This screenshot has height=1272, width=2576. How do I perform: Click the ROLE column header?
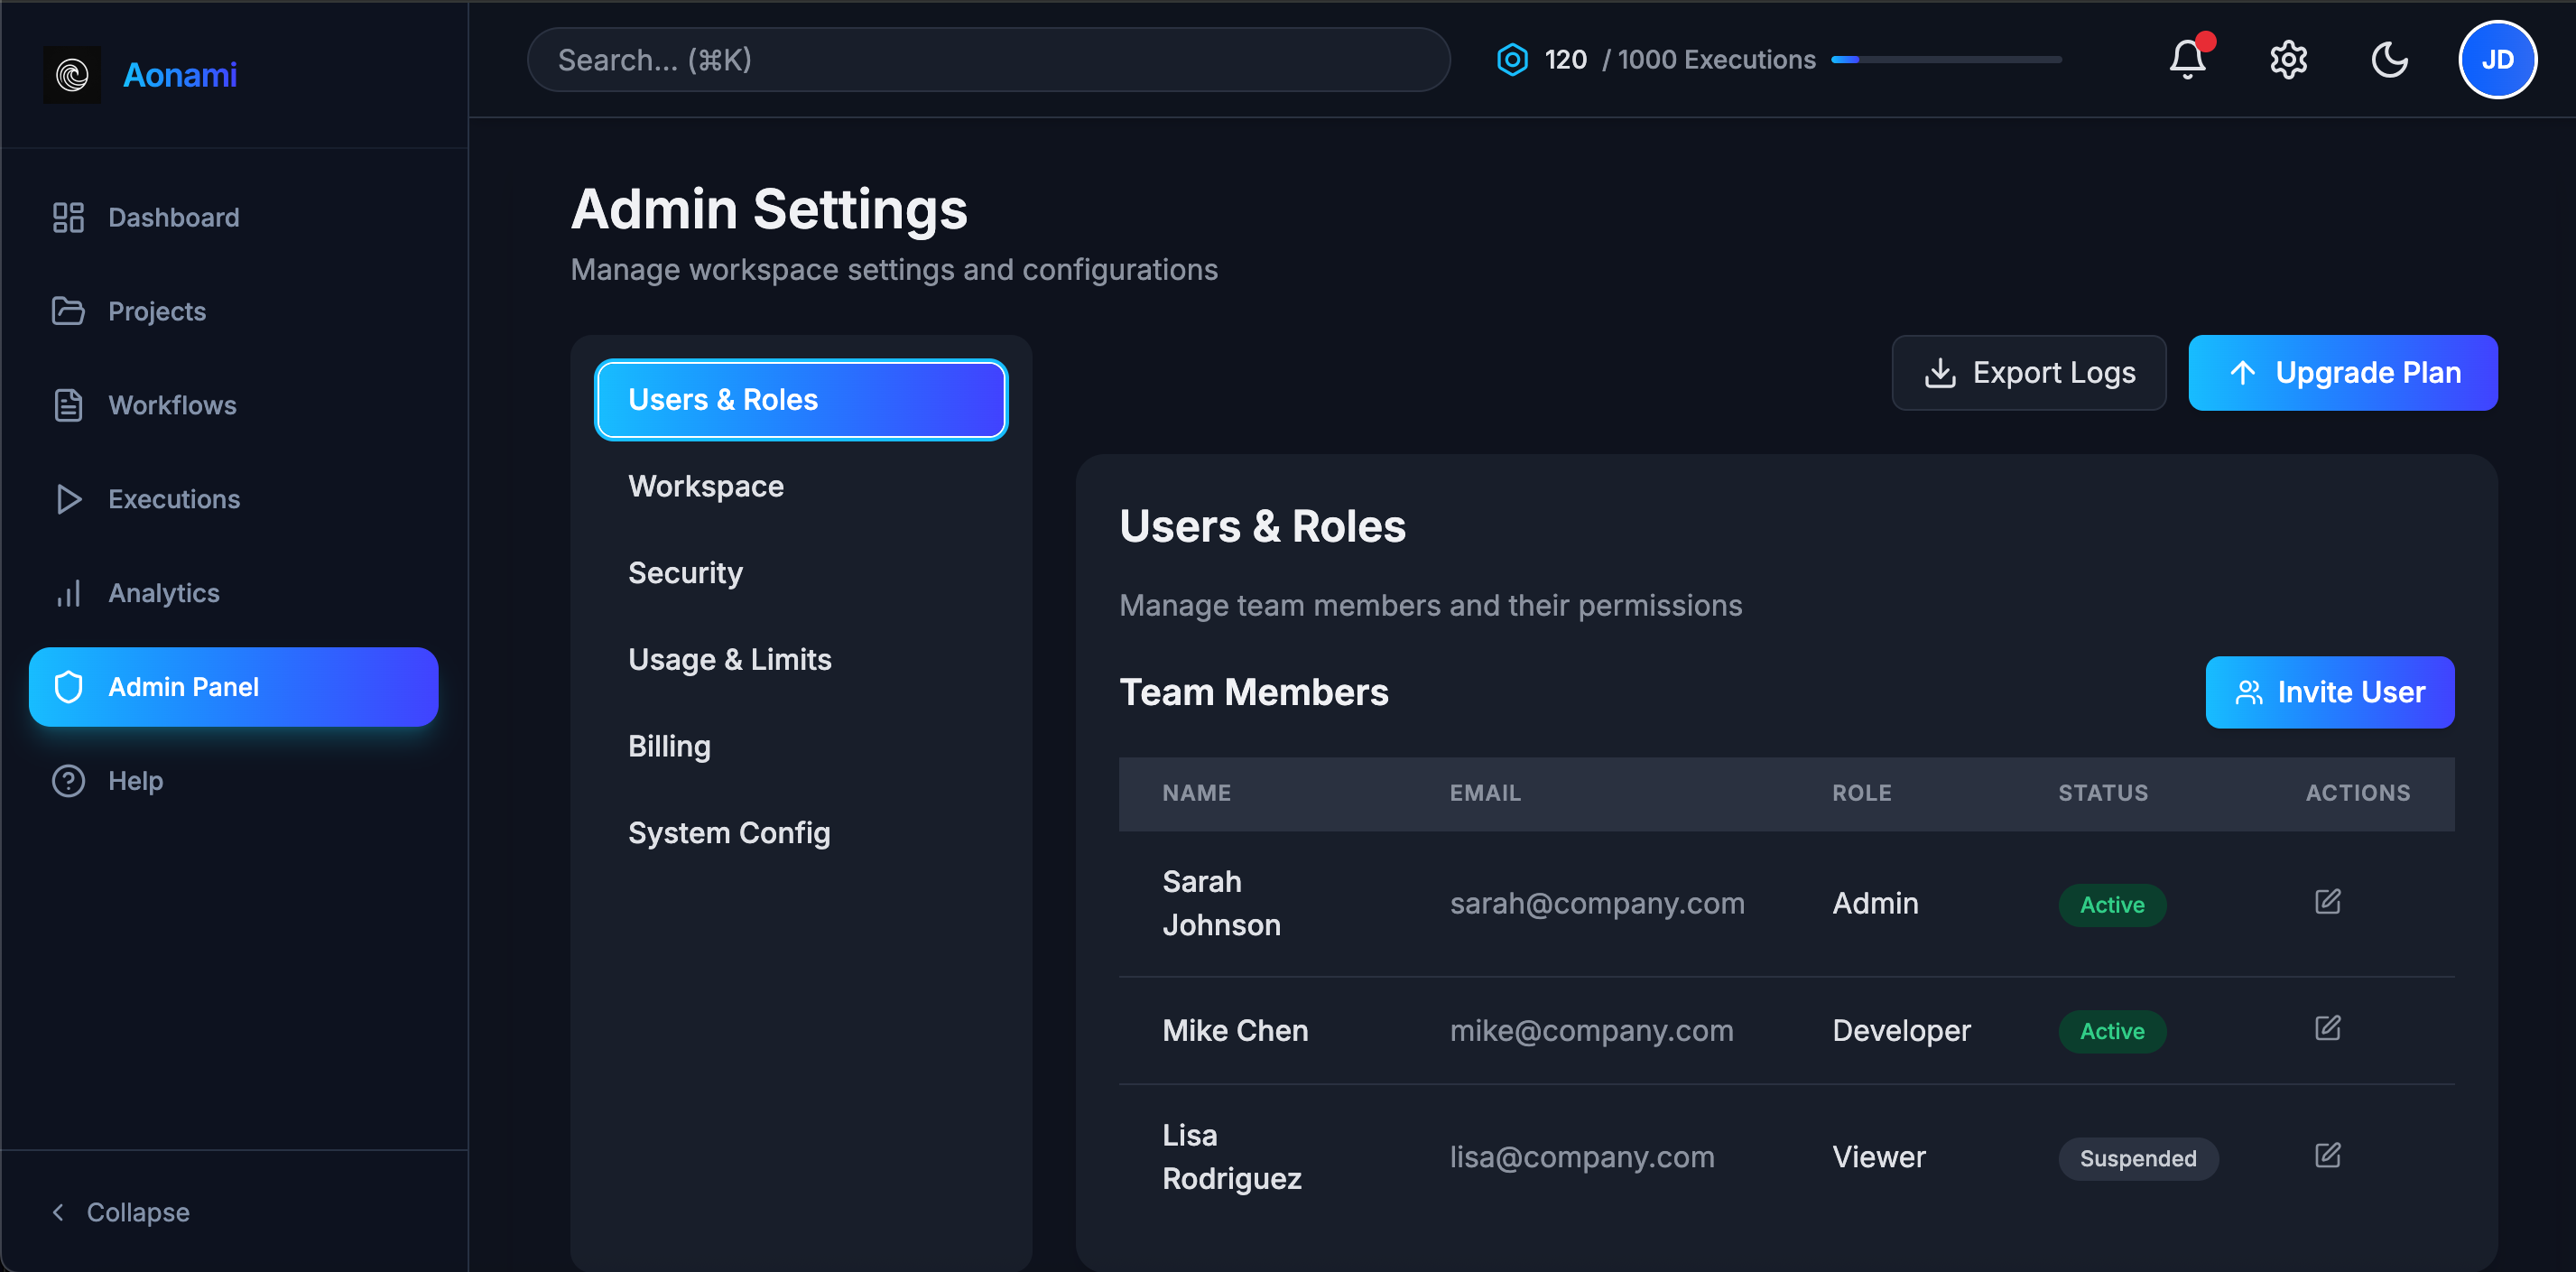(1861, 793)
